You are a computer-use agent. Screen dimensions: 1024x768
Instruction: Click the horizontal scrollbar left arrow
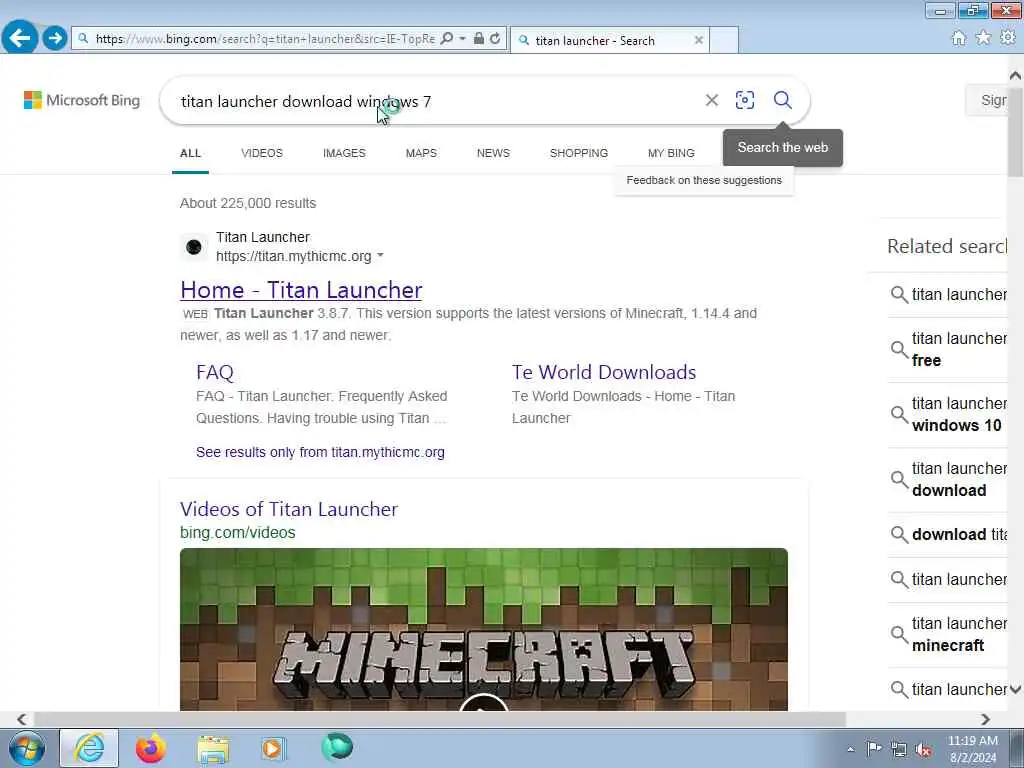(x=22, y=719)
